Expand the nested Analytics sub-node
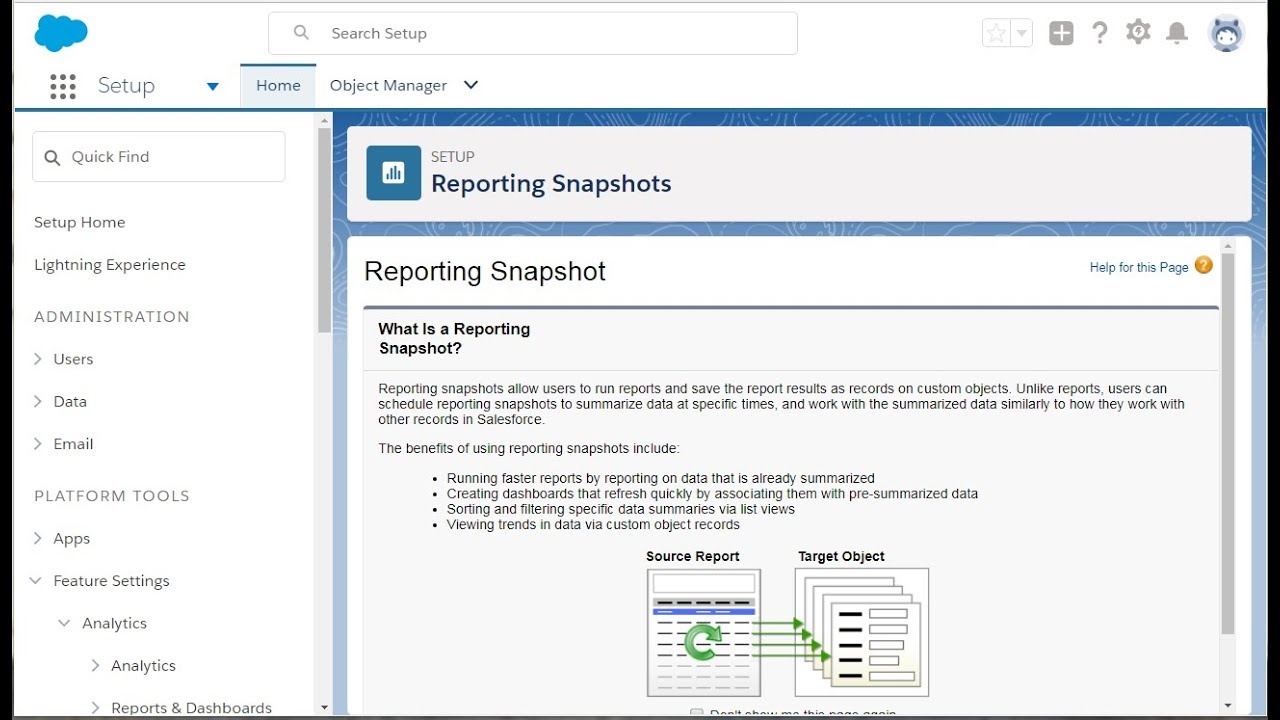The image size is (1280, 720). (95, 666)
